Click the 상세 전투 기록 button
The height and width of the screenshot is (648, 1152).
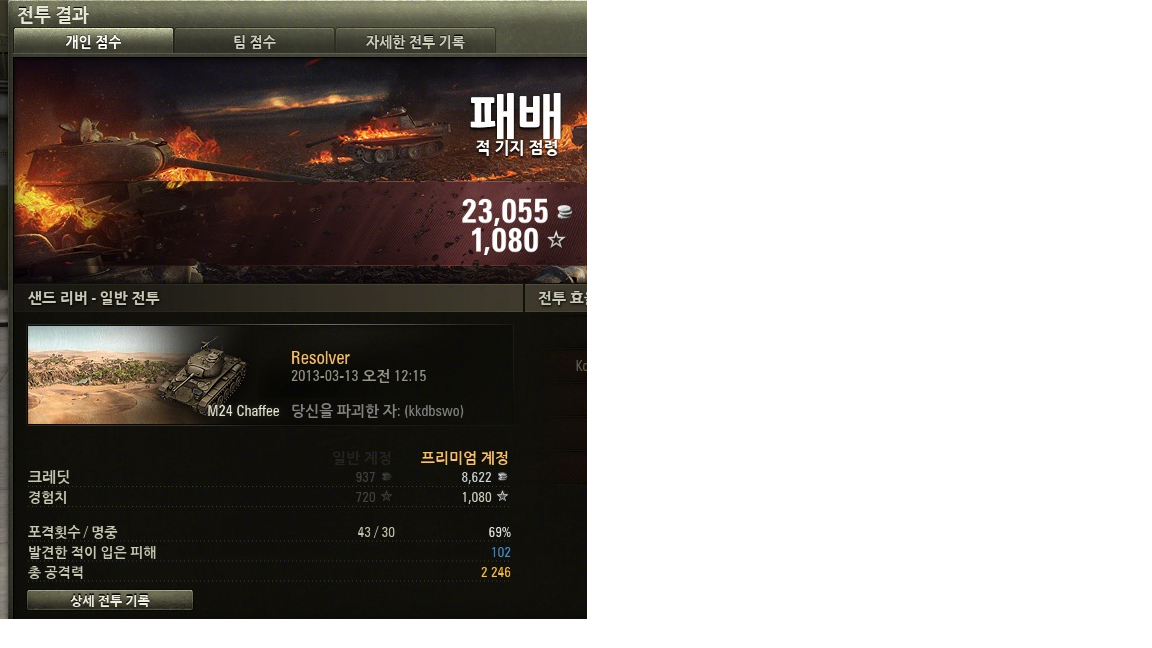coord(110,600)
